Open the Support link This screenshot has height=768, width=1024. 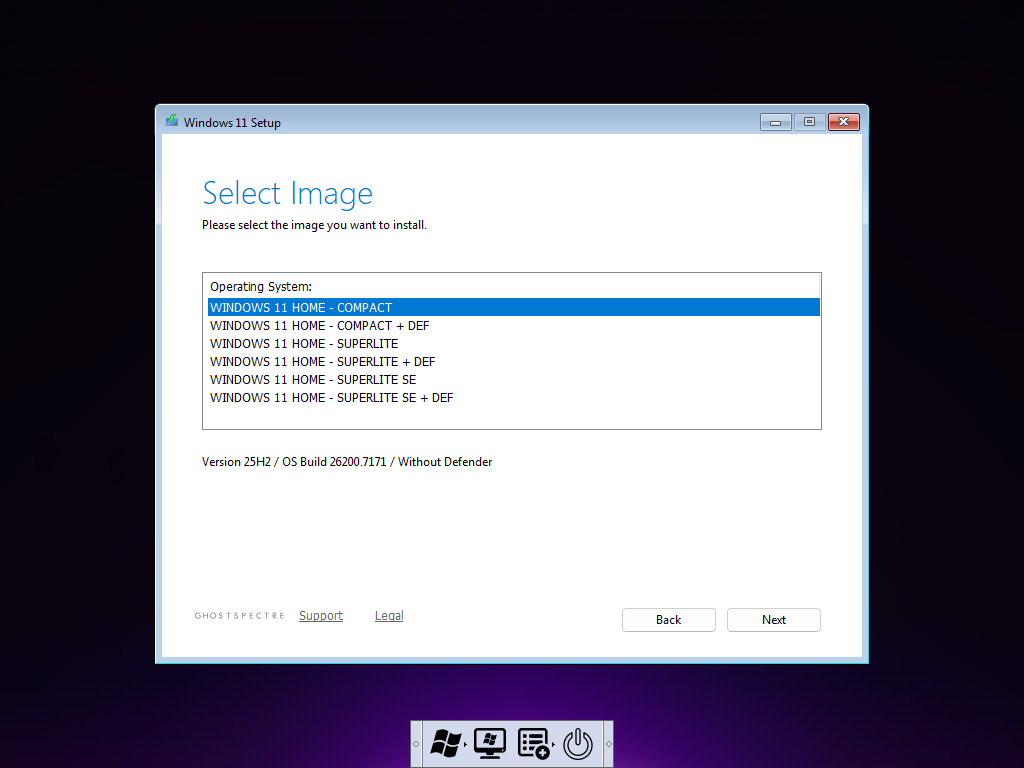point(321,616)
